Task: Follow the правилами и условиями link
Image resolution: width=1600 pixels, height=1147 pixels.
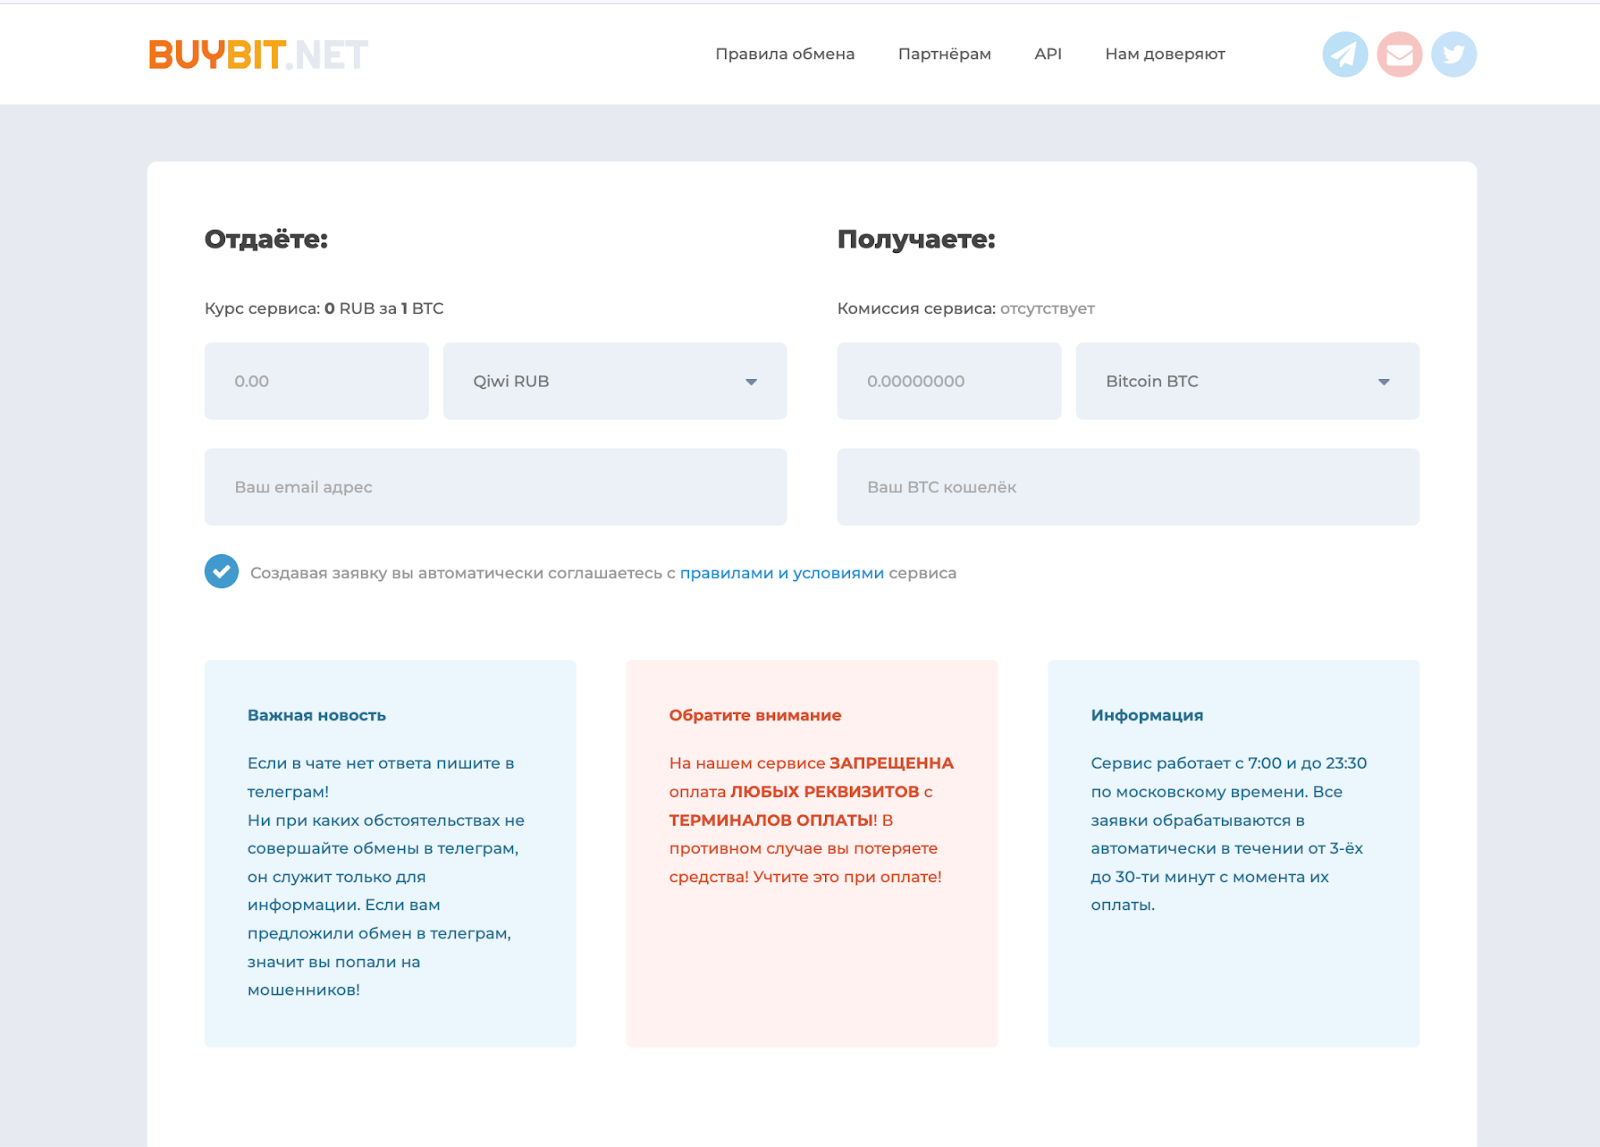Action: [781, 573]
